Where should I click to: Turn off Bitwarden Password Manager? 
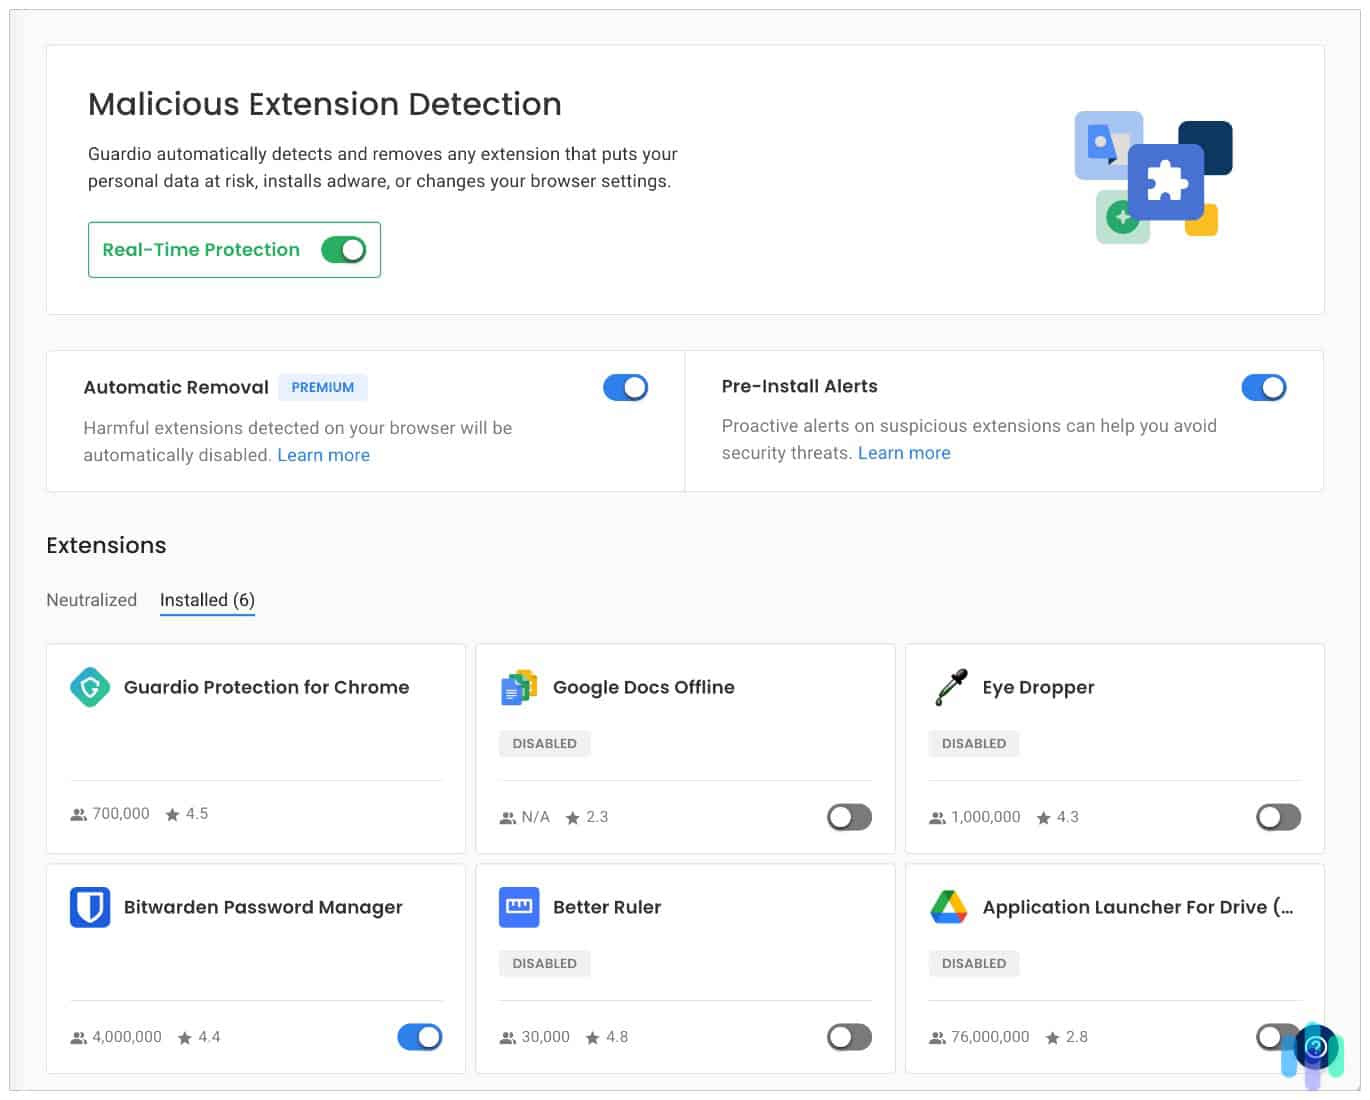click(x=419, y=1037)
